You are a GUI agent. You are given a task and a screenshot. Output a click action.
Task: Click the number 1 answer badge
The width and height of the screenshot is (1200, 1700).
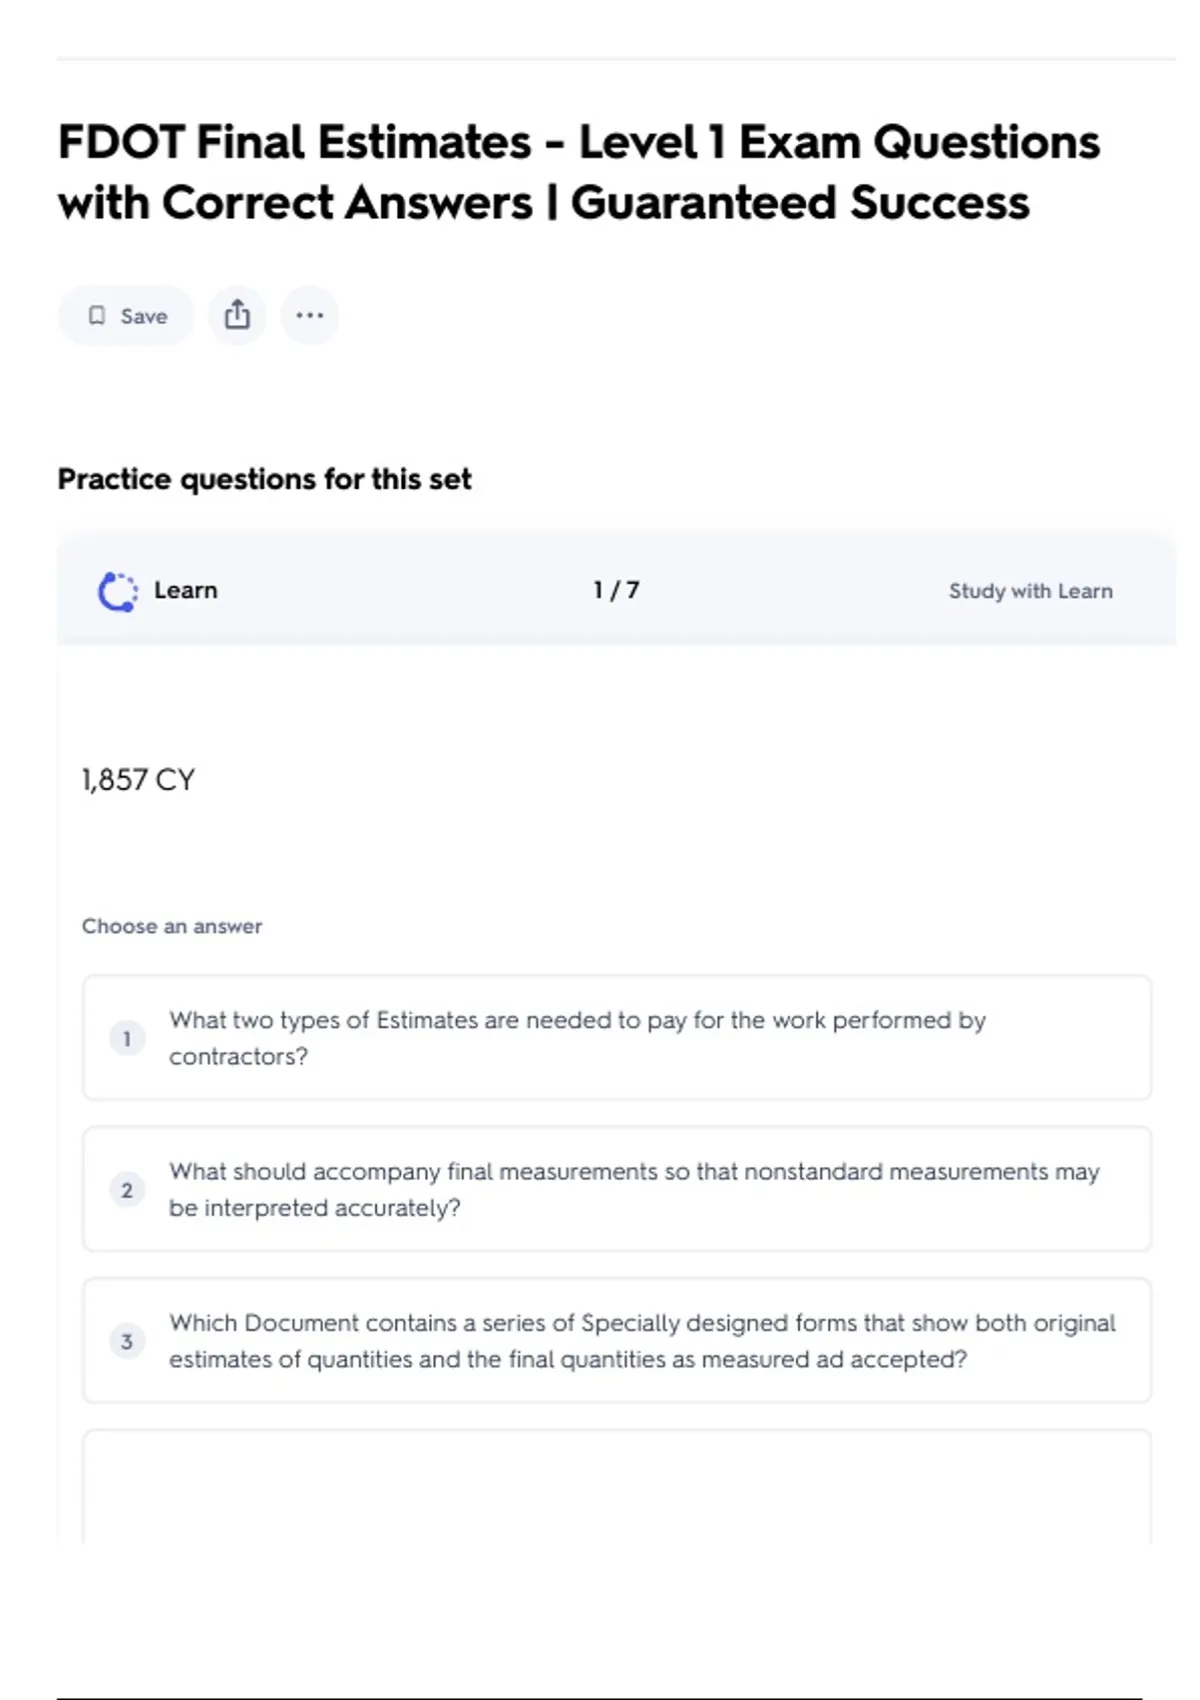[x=127, y=1039]
